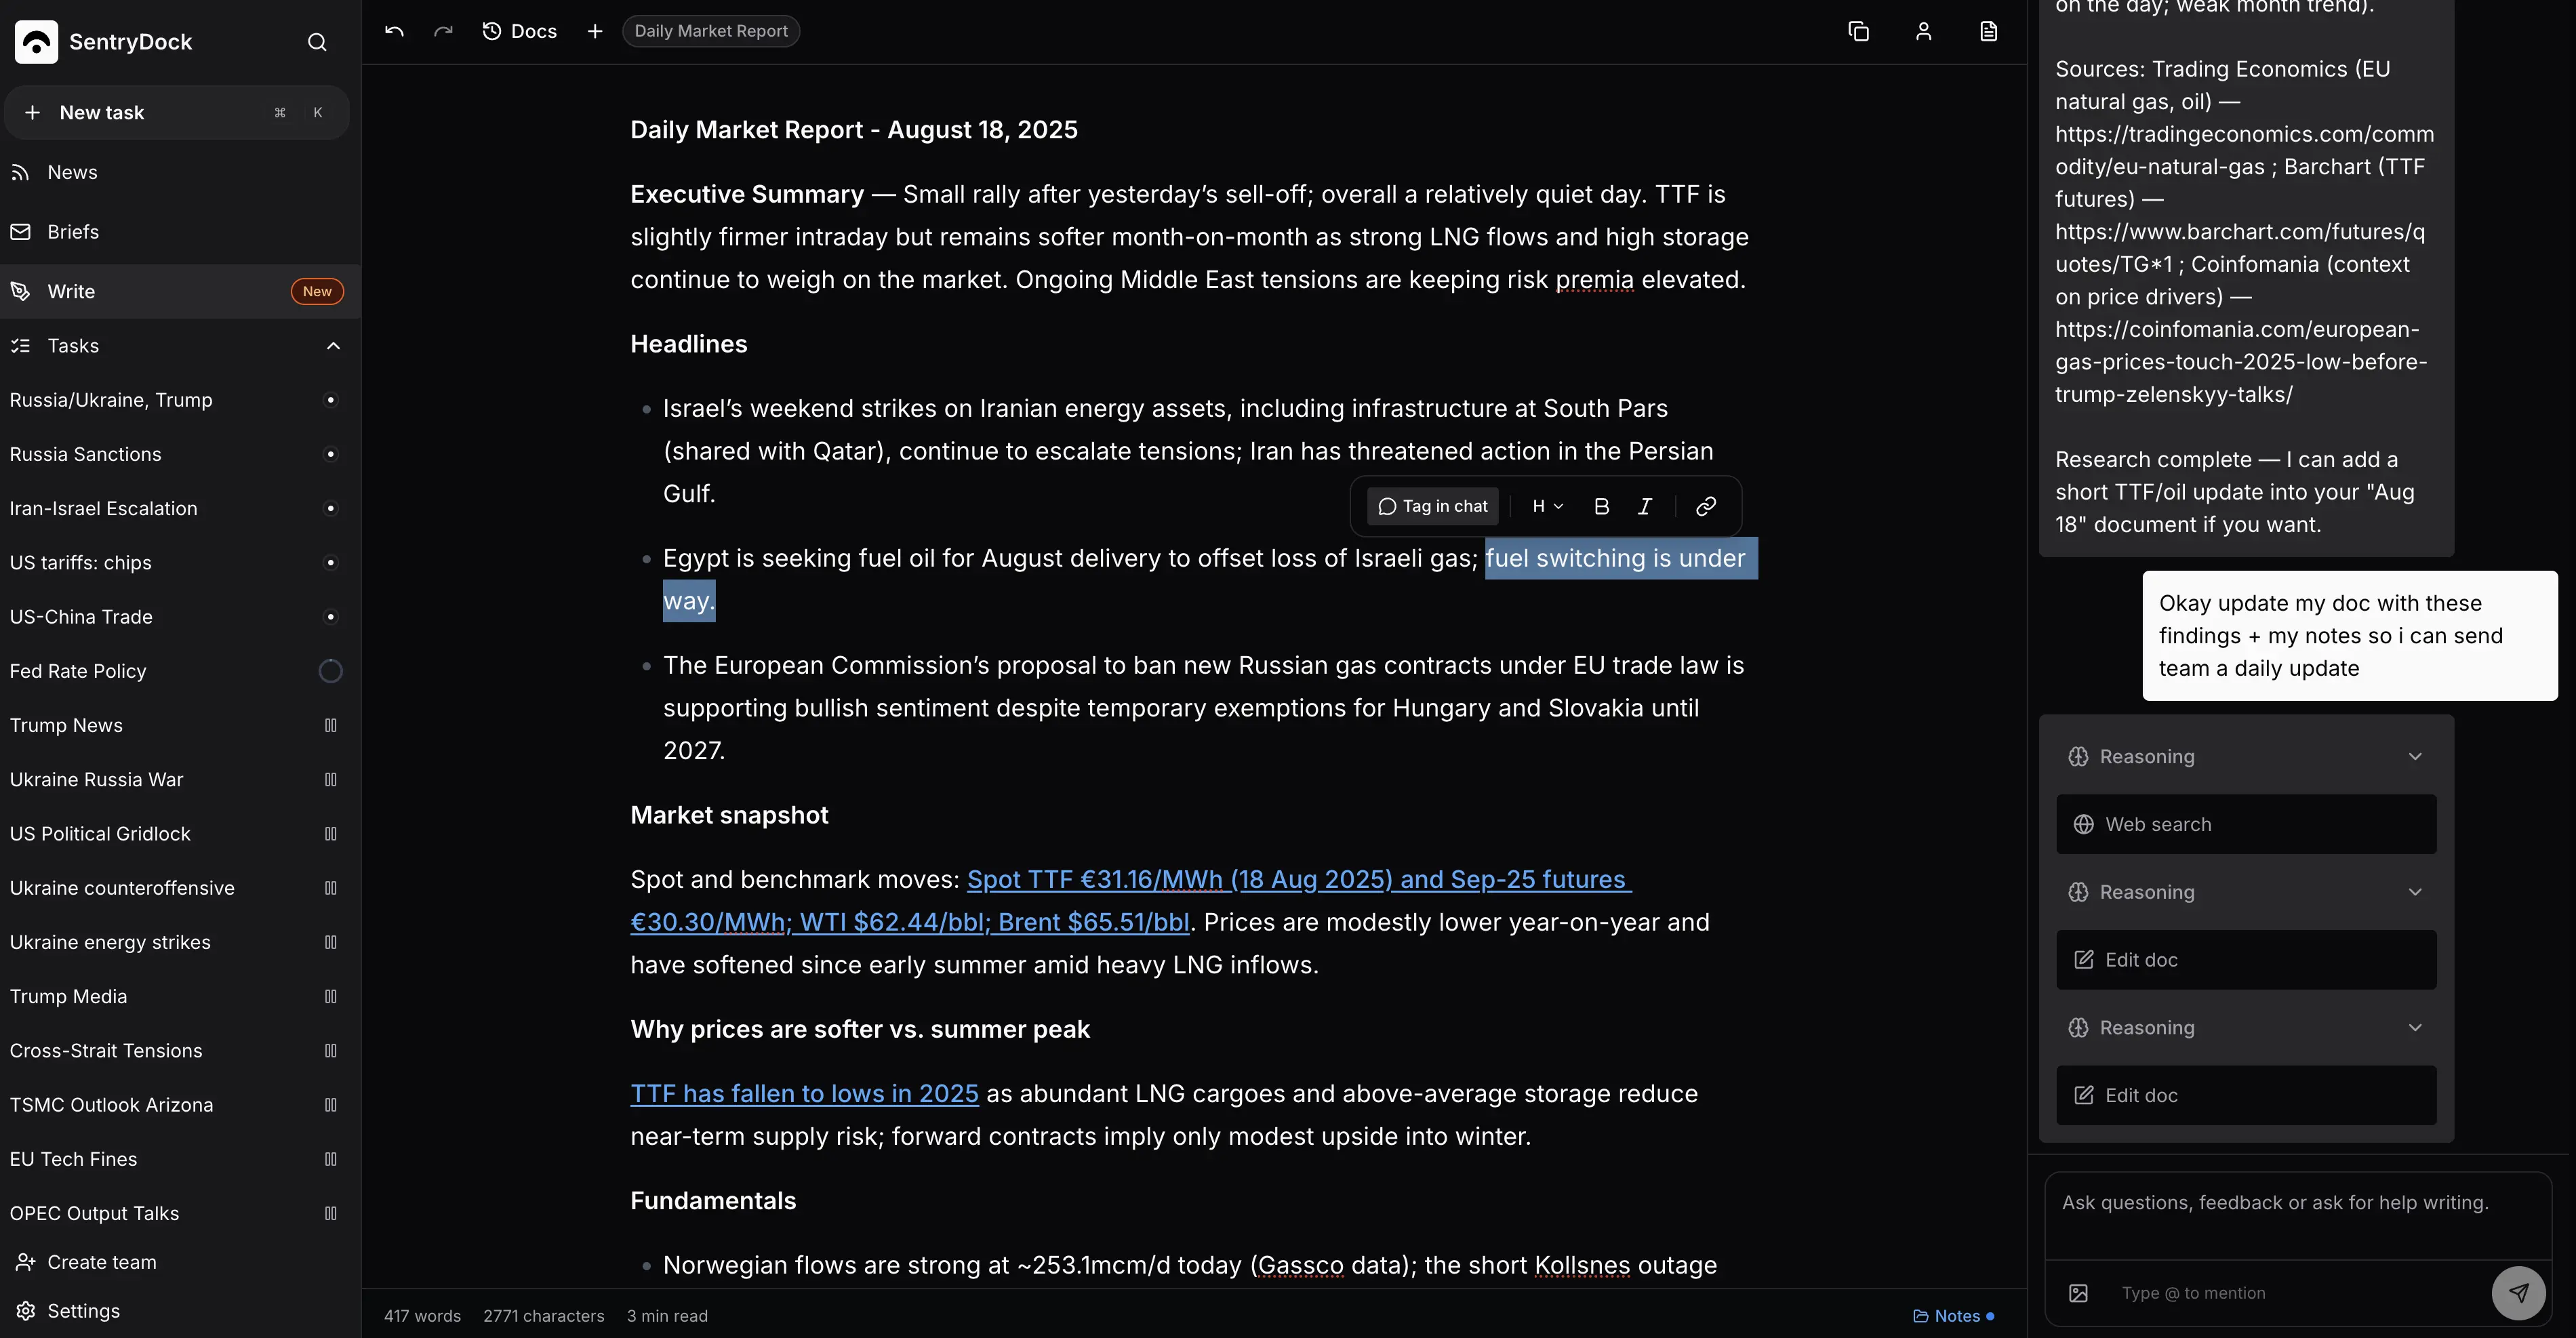Switch to the Daily Market Report tab
This screenshot has width=2576, height=1338.
(x=710, y=31)
